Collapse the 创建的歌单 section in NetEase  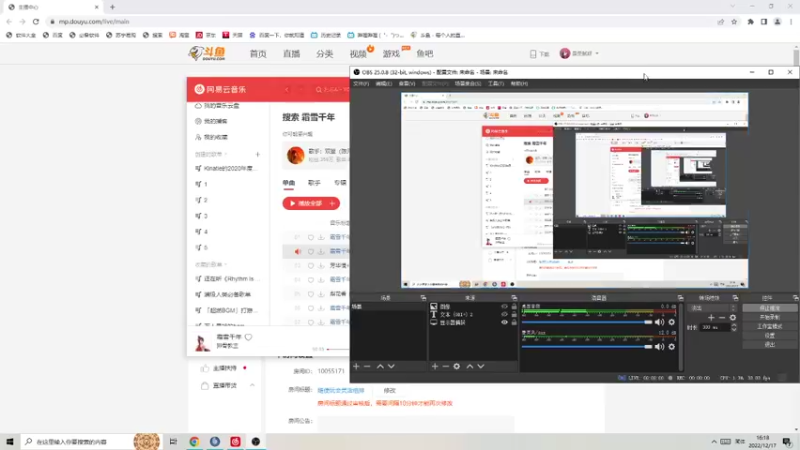226,154
